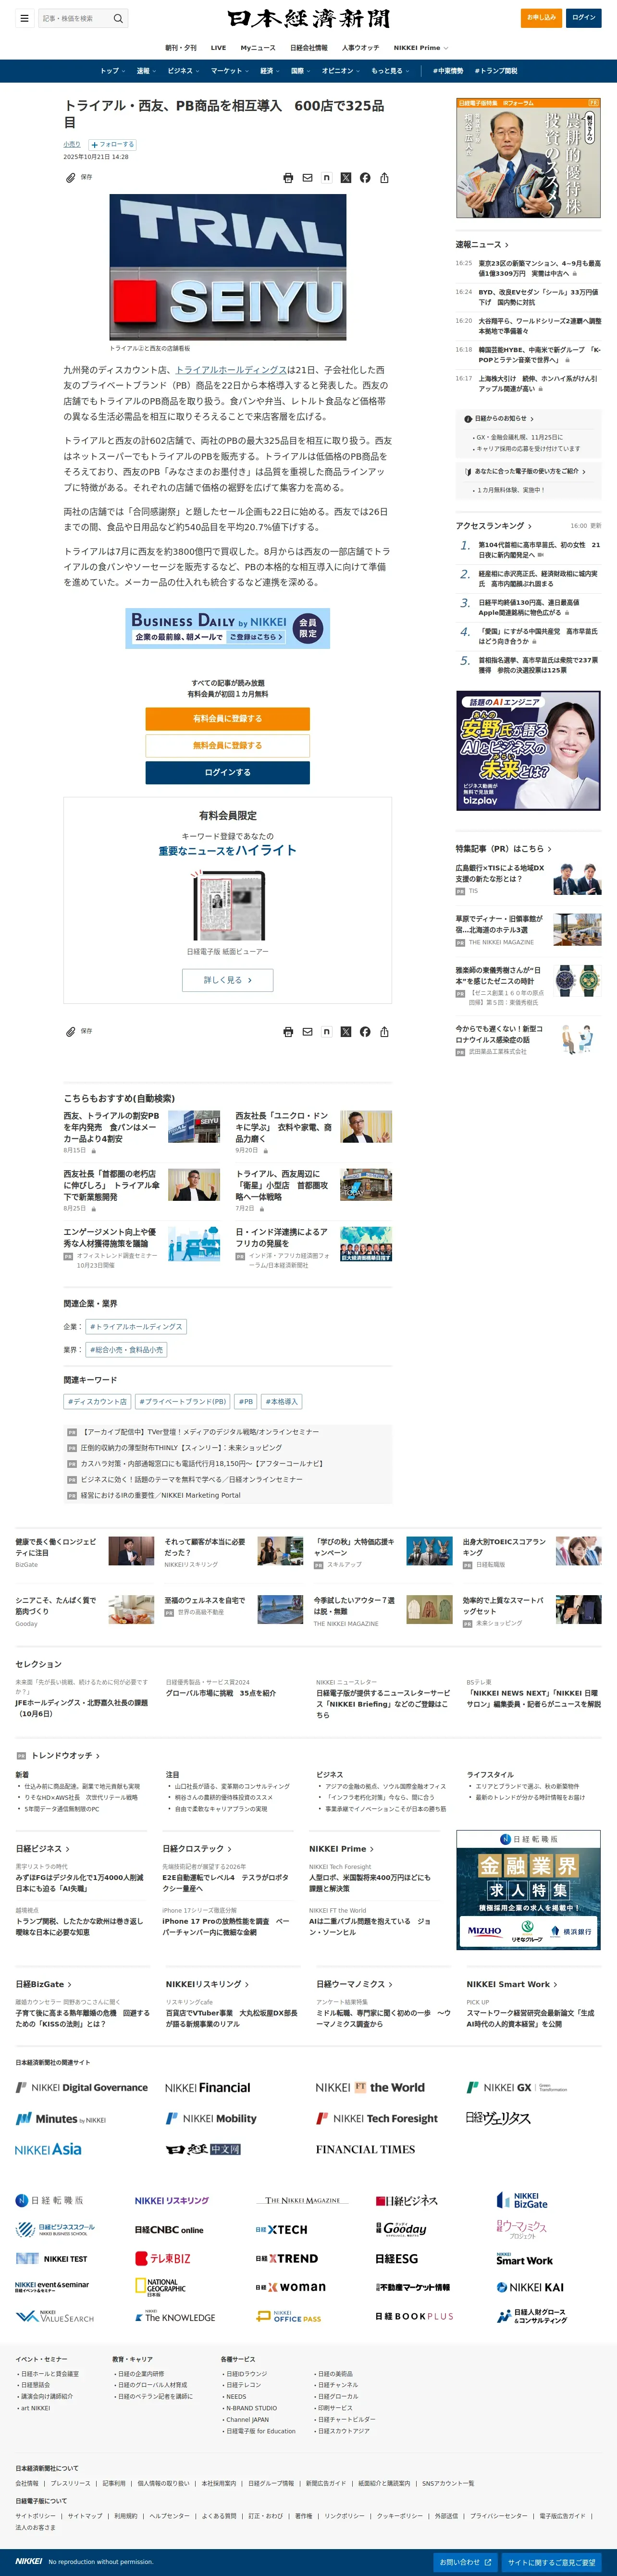The width and height of the screenshot is (617, 2576).
Task: Click the blue ログインする button
Action: pos(227,772)
